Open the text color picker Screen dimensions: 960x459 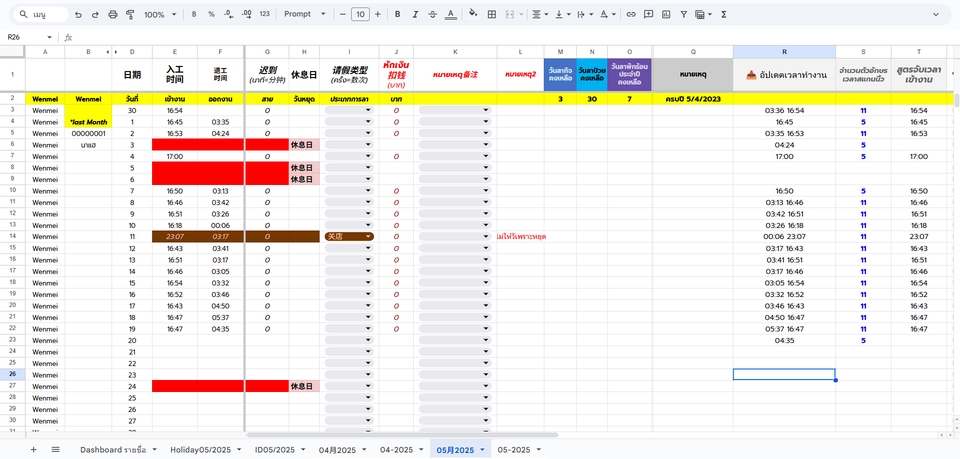coord(451,14)
